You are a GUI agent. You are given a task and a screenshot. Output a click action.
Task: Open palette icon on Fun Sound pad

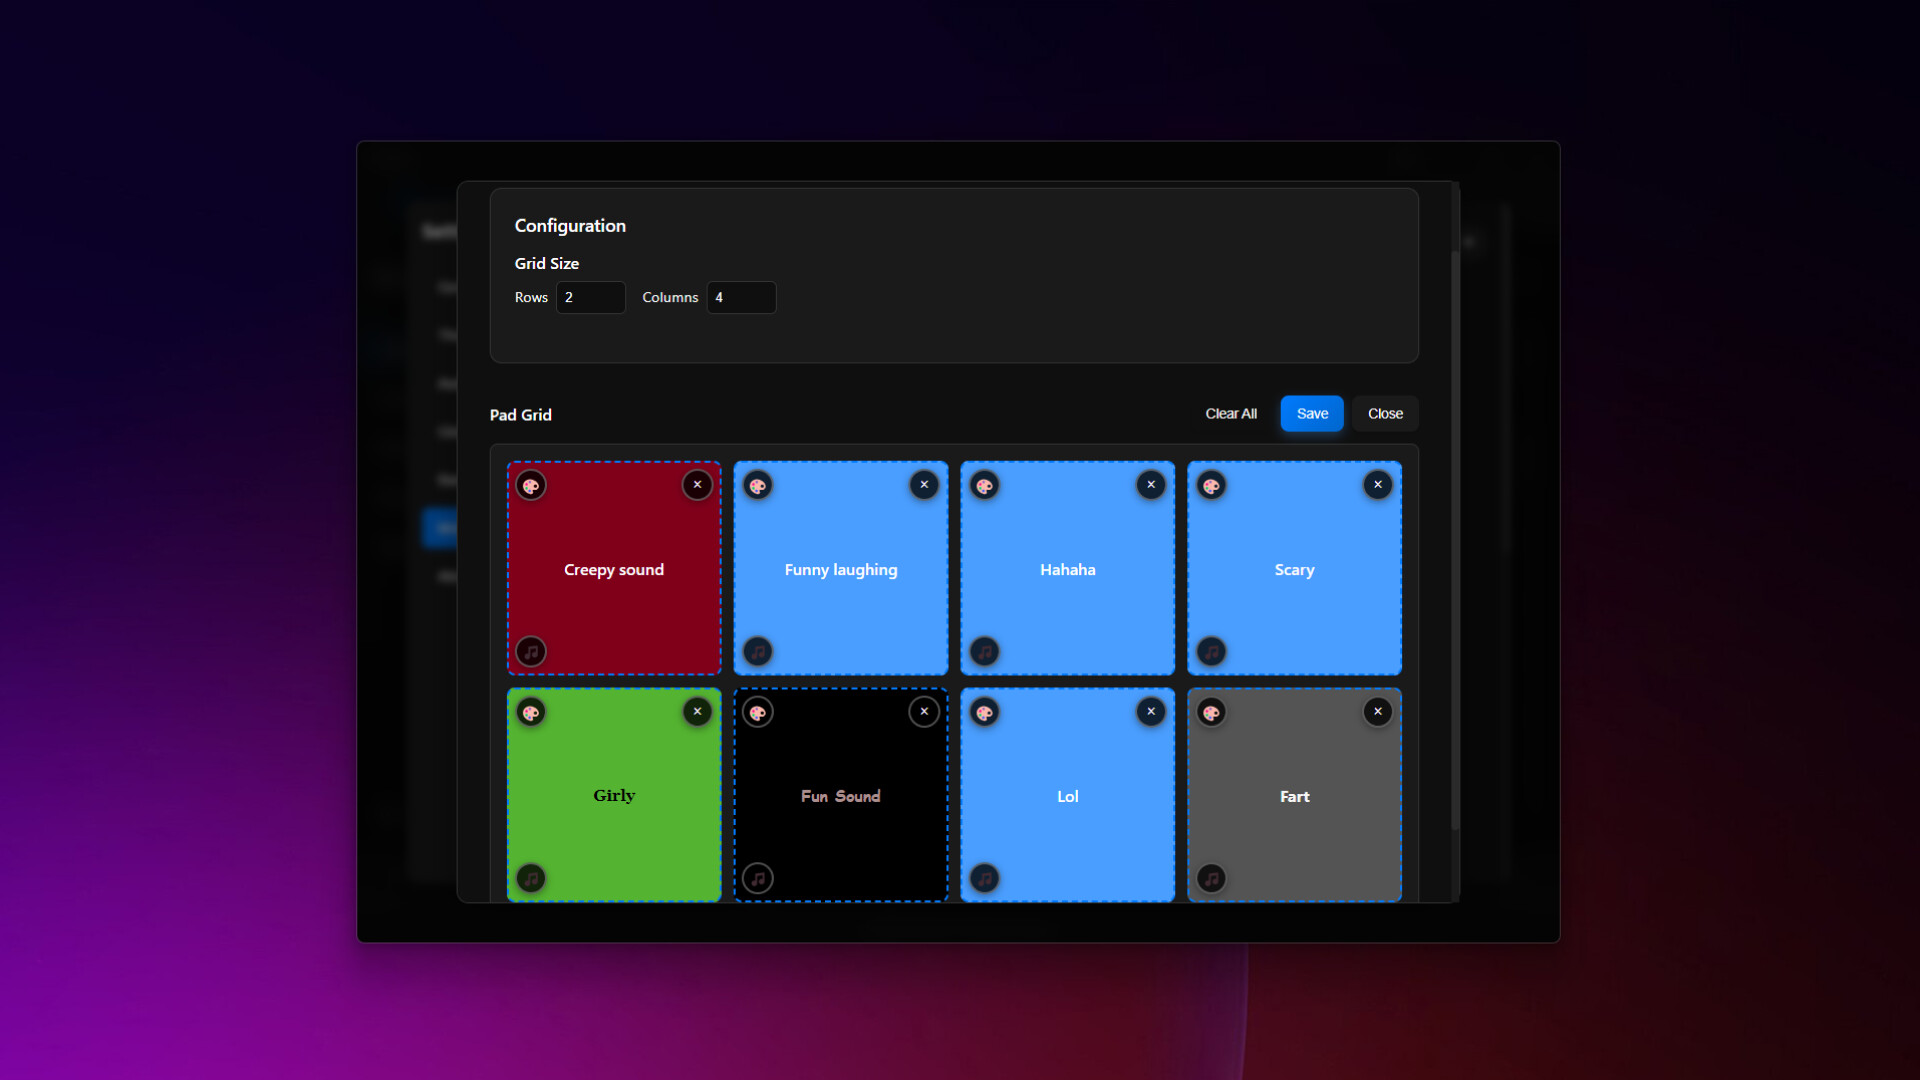758,713
